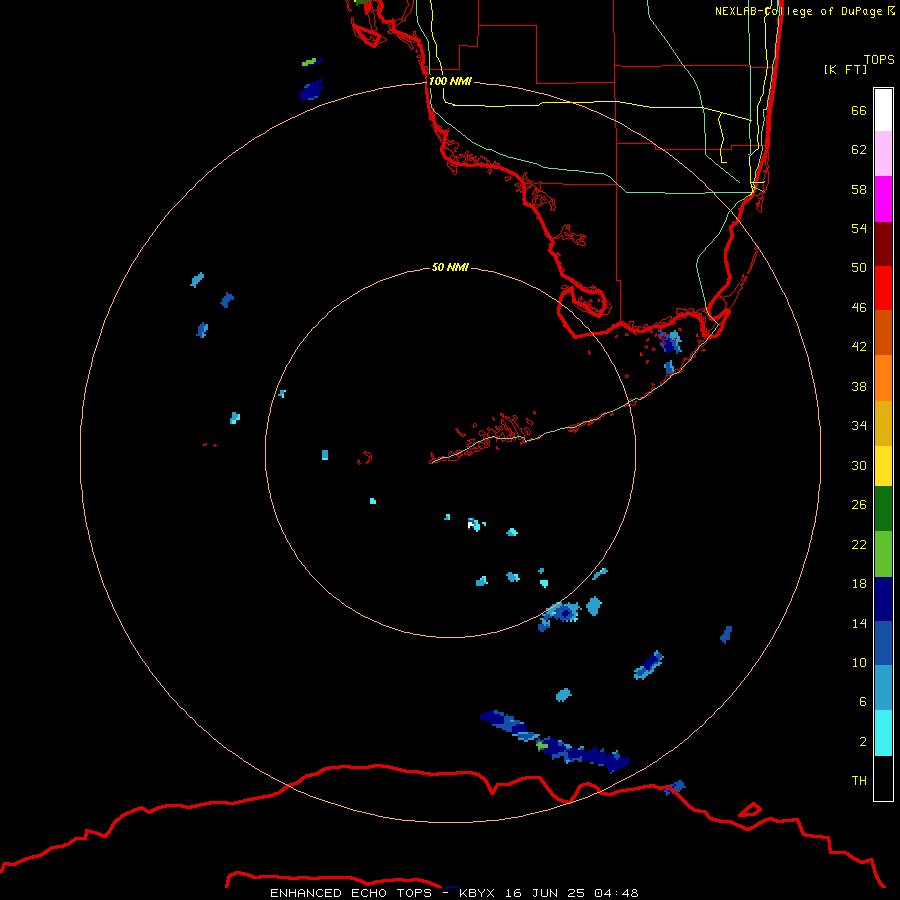Select the '26' scale label
Viewport: 900px width, 900px height.
[859, 505]
